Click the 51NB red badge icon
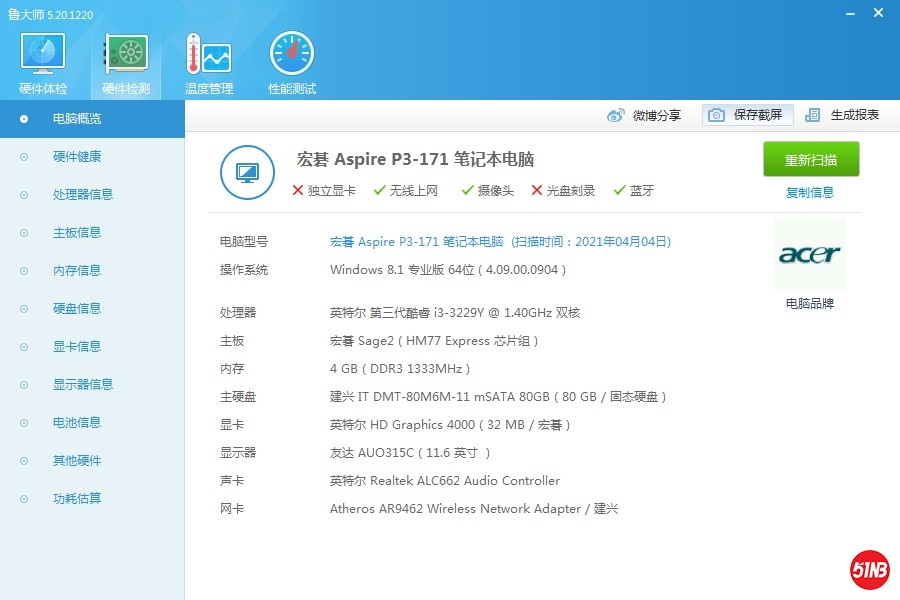900x600 pixels. [869, 570]
